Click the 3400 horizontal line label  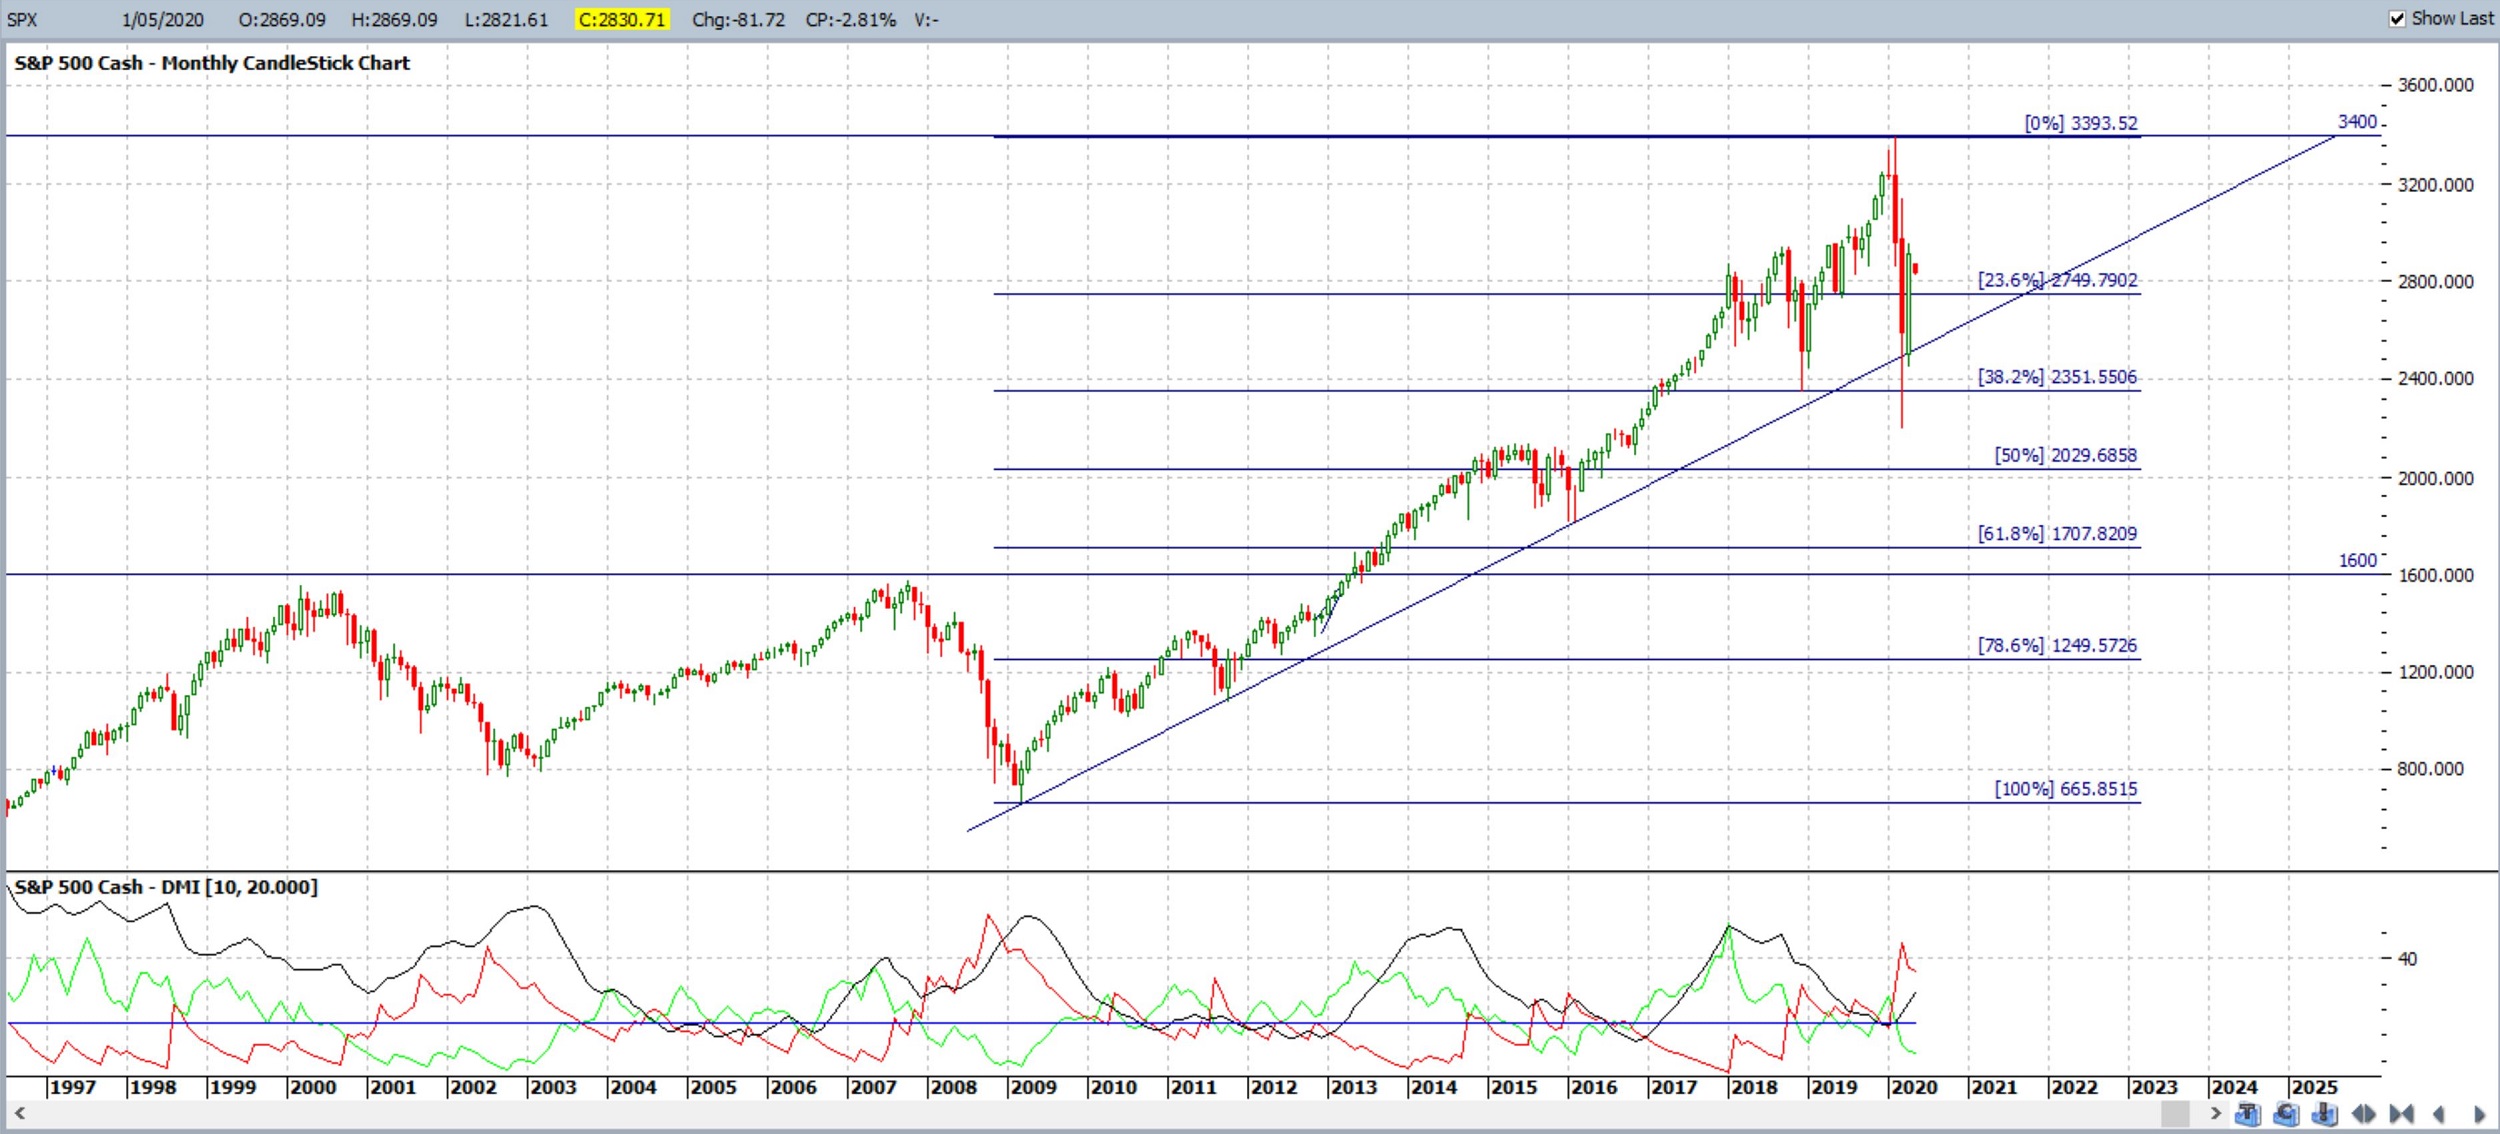point(2357,122)
